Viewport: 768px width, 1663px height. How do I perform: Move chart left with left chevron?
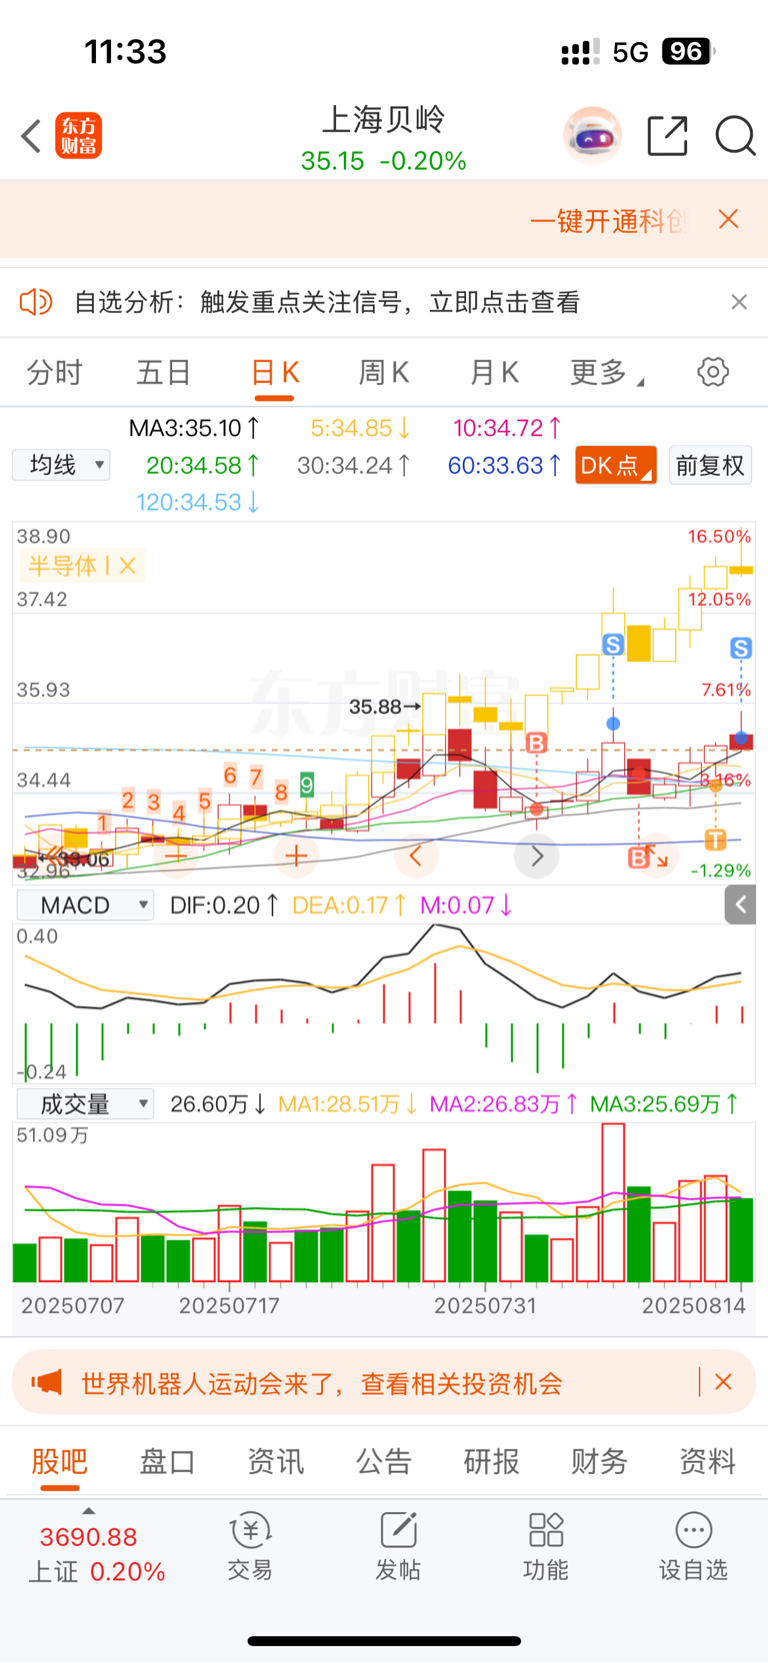[x=416, y=856]
